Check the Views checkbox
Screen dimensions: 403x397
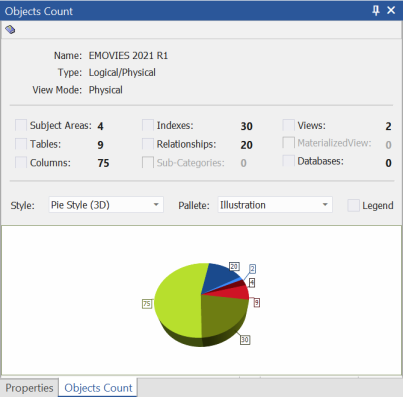pos(289,125)
